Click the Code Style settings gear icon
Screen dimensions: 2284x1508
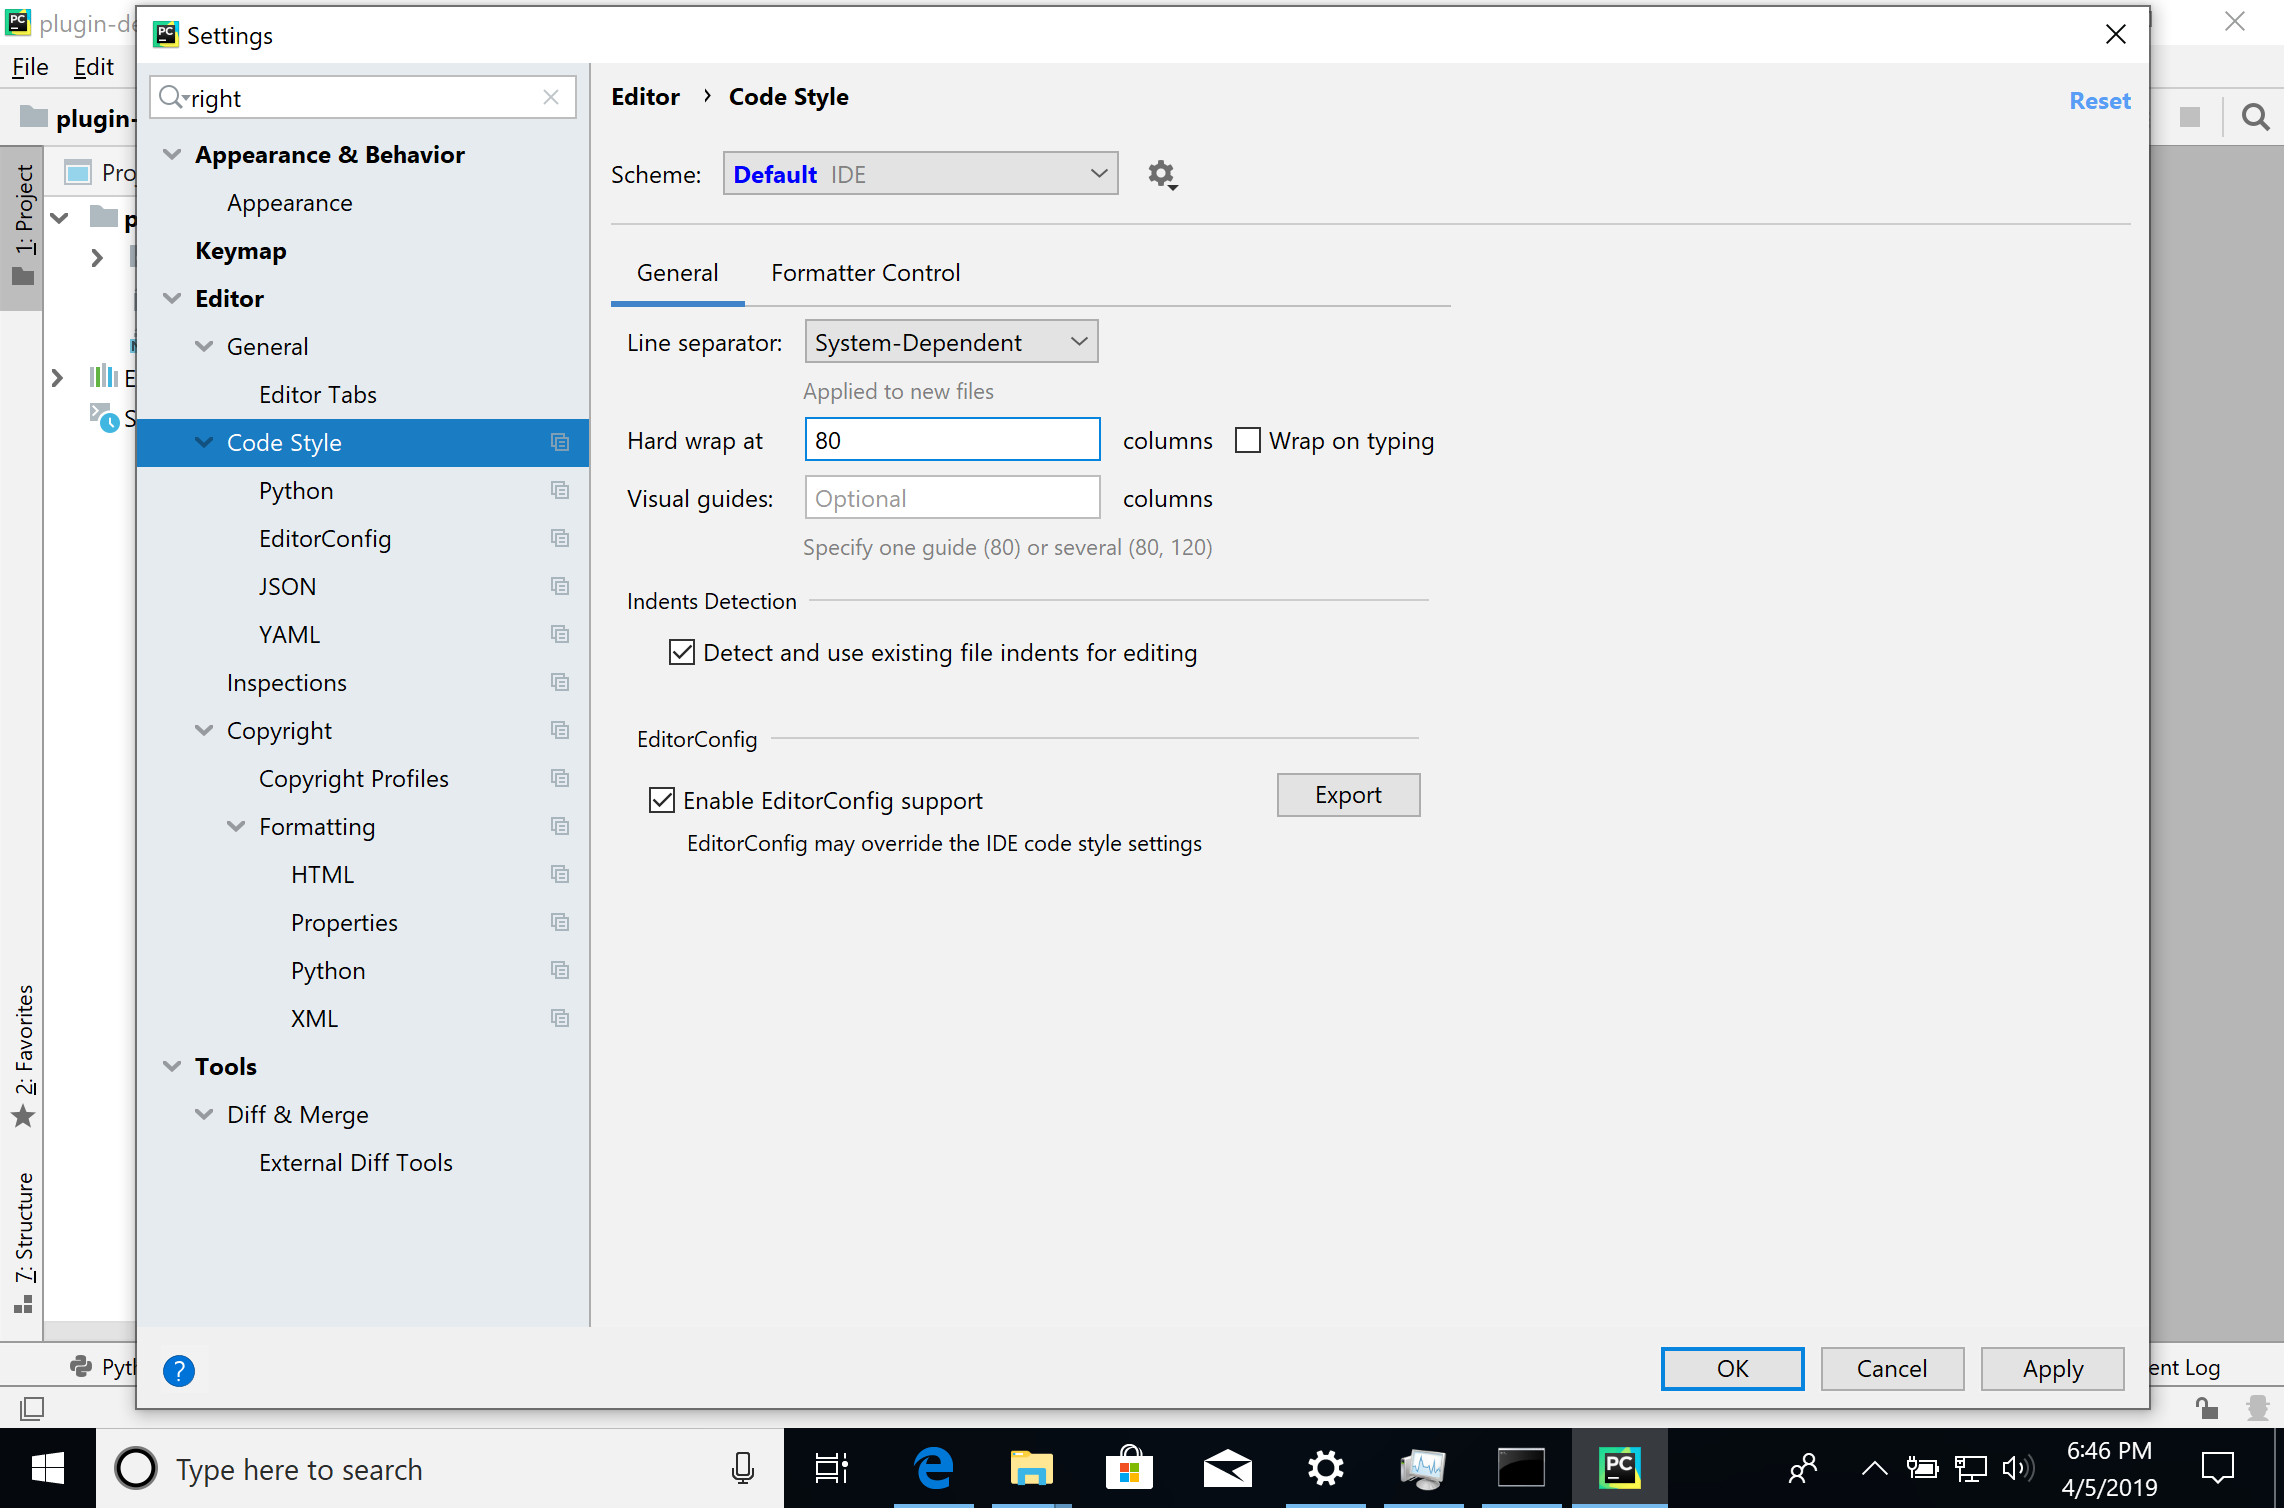(x=1161, y=173)
